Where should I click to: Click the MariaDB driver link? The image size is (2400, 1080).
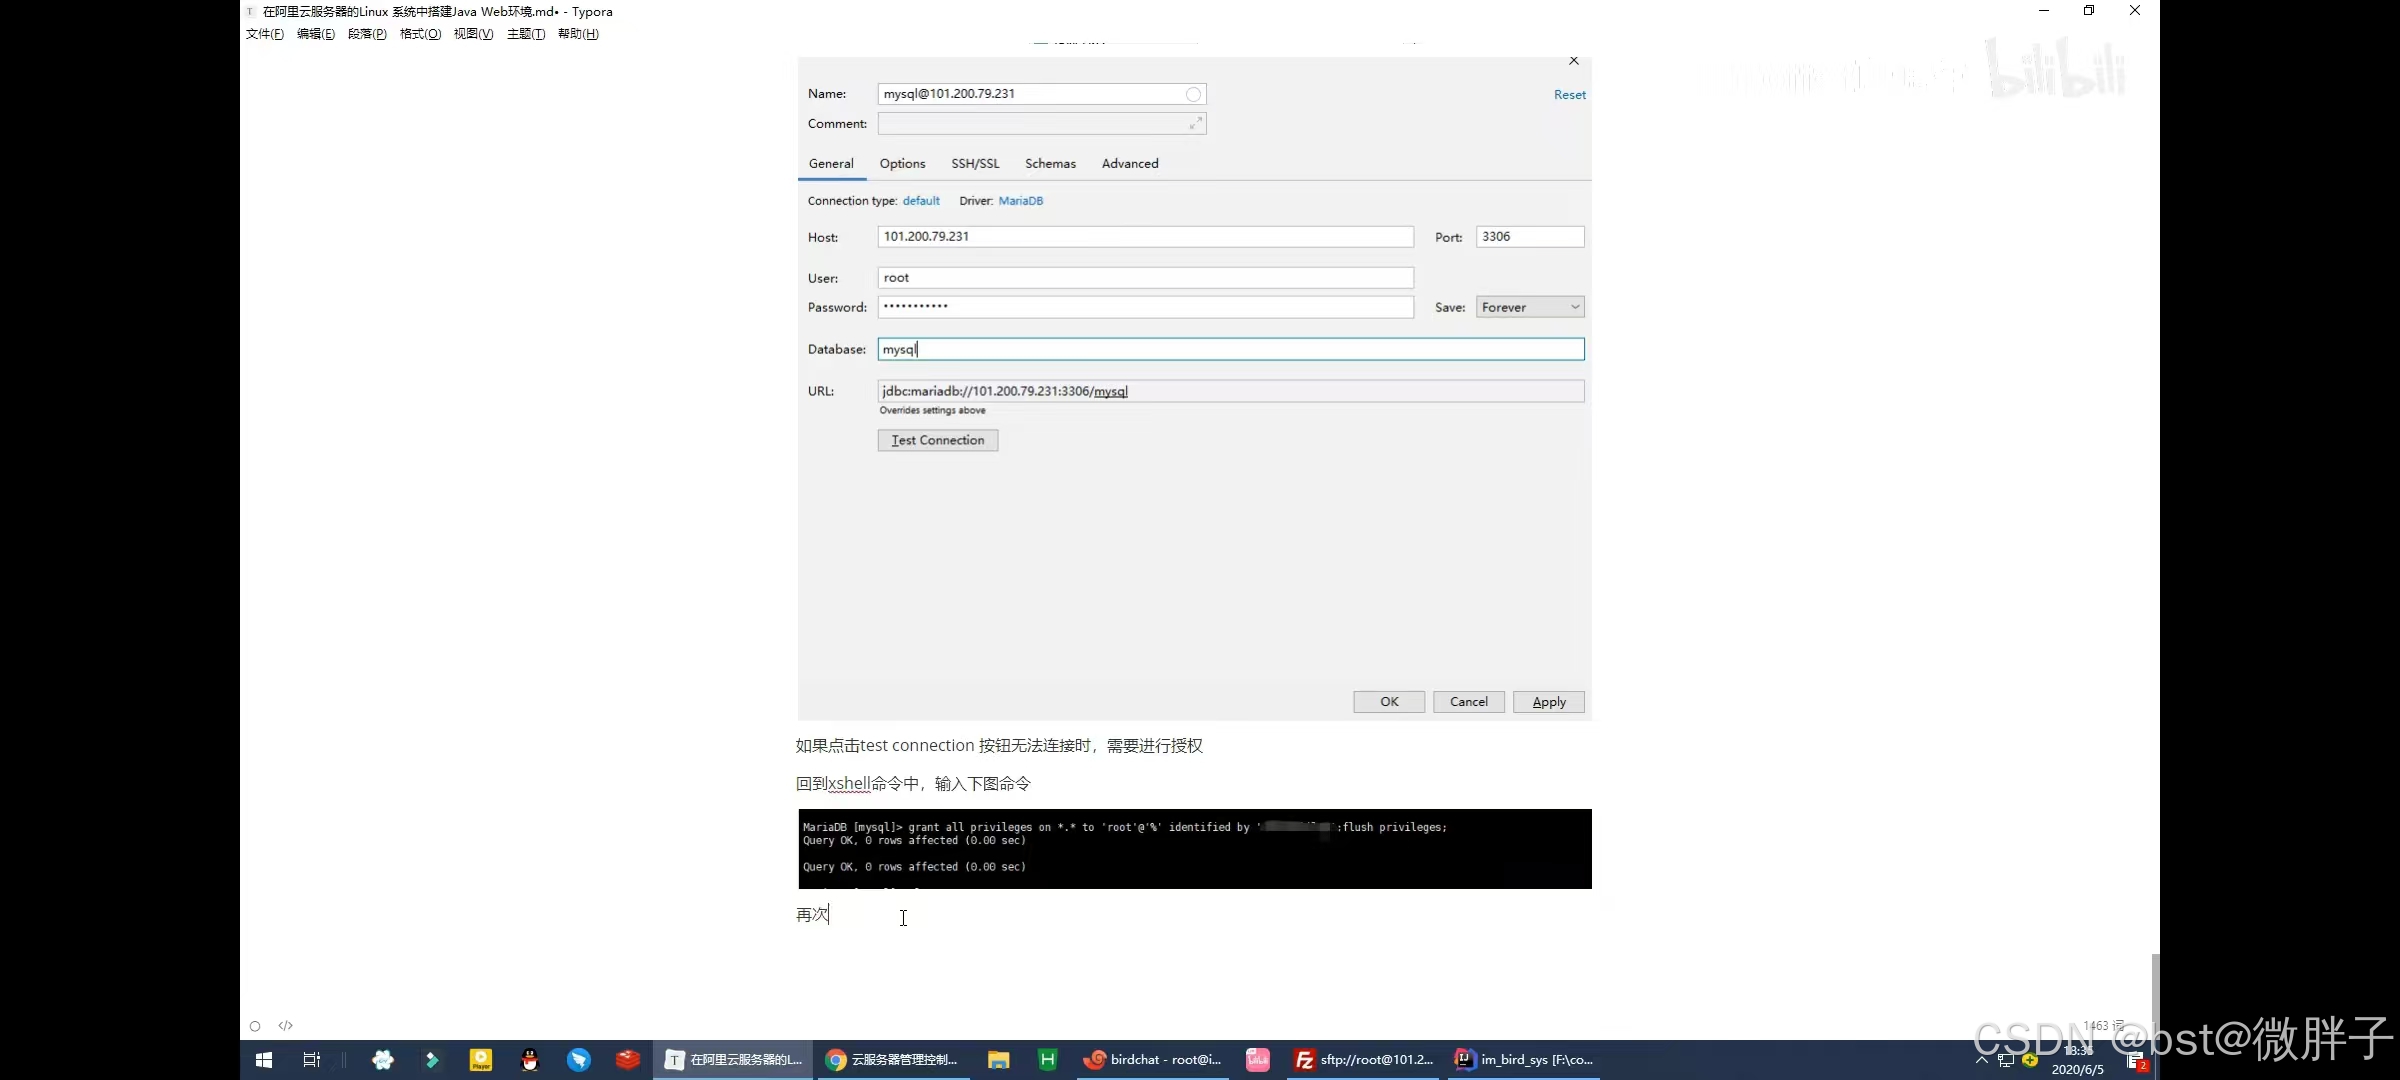(x=1020, y=201)
